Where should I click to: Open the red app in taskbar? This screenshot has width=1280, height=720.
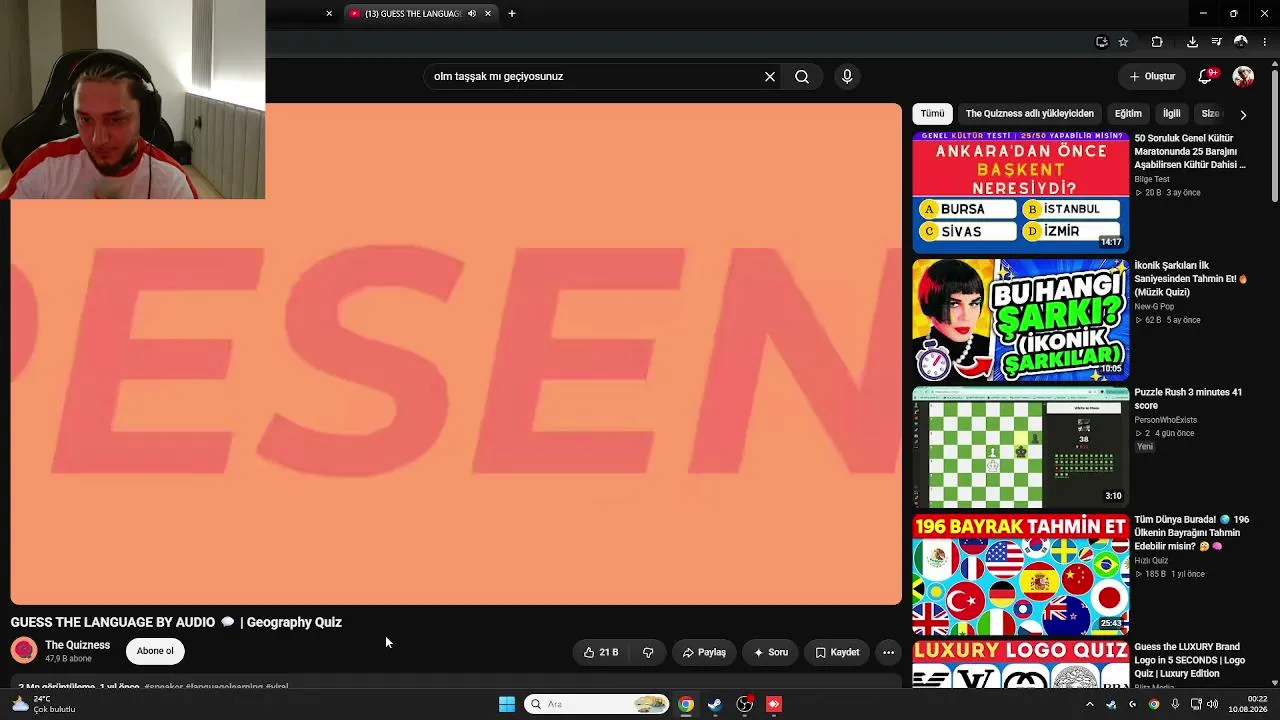click(774, 704)
